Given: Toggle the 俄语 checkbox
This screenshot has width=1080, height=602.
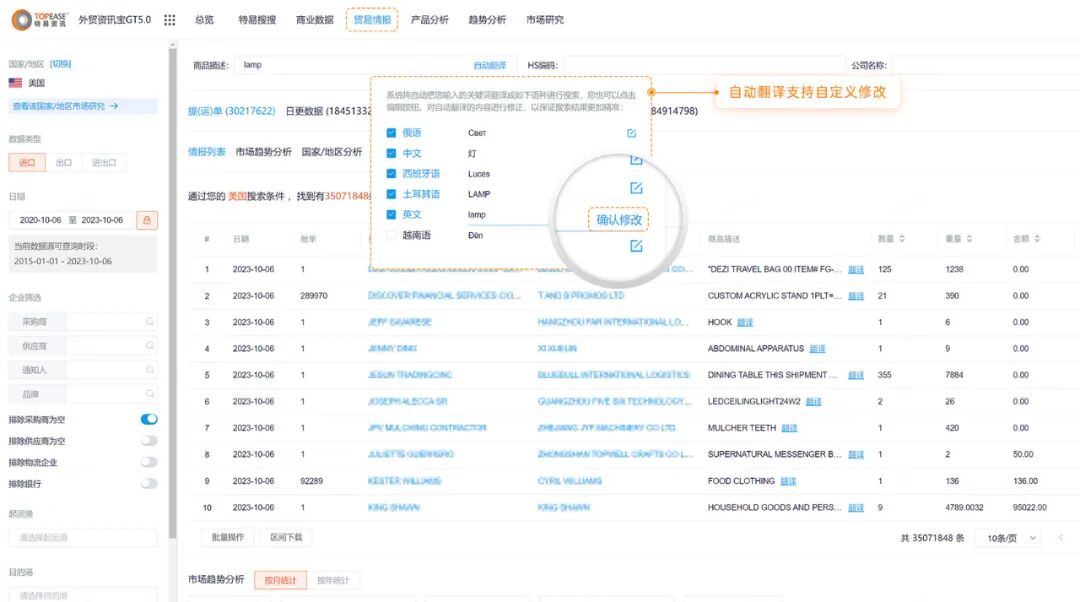Looking at the screenshot, I should 391,133.
